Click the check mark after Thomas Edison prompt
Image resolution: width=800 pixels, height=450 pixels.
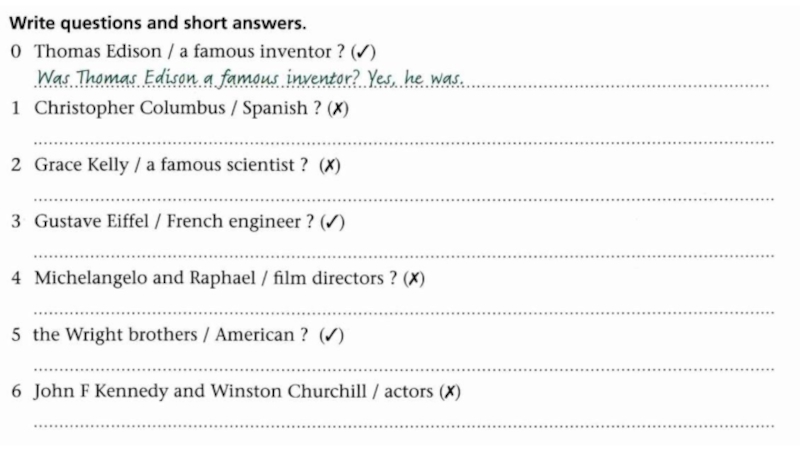click(365, 52)
